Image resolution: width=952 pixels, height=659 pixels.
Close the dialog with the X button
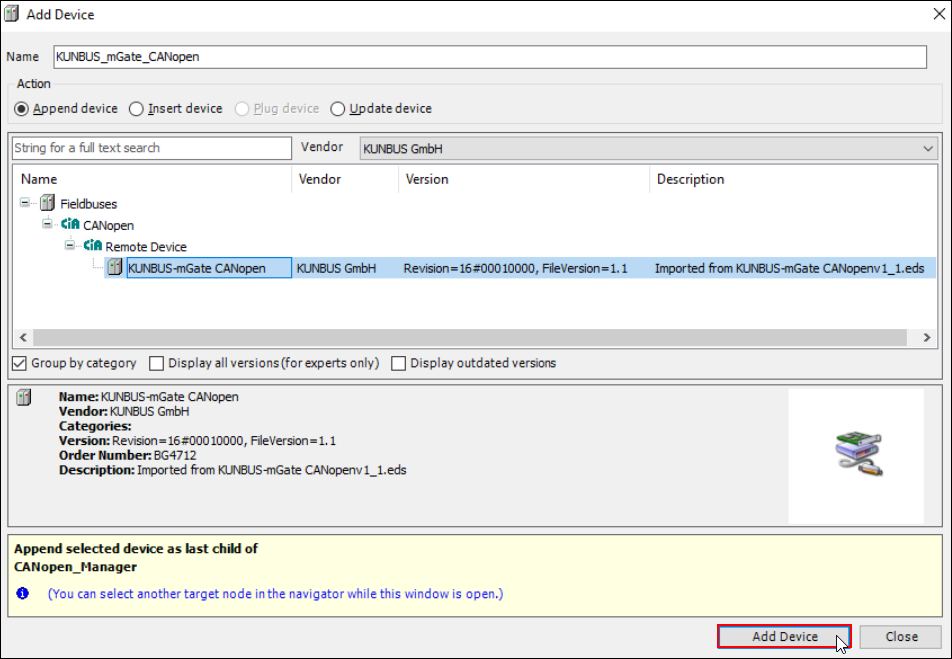(x=939, y=14)
